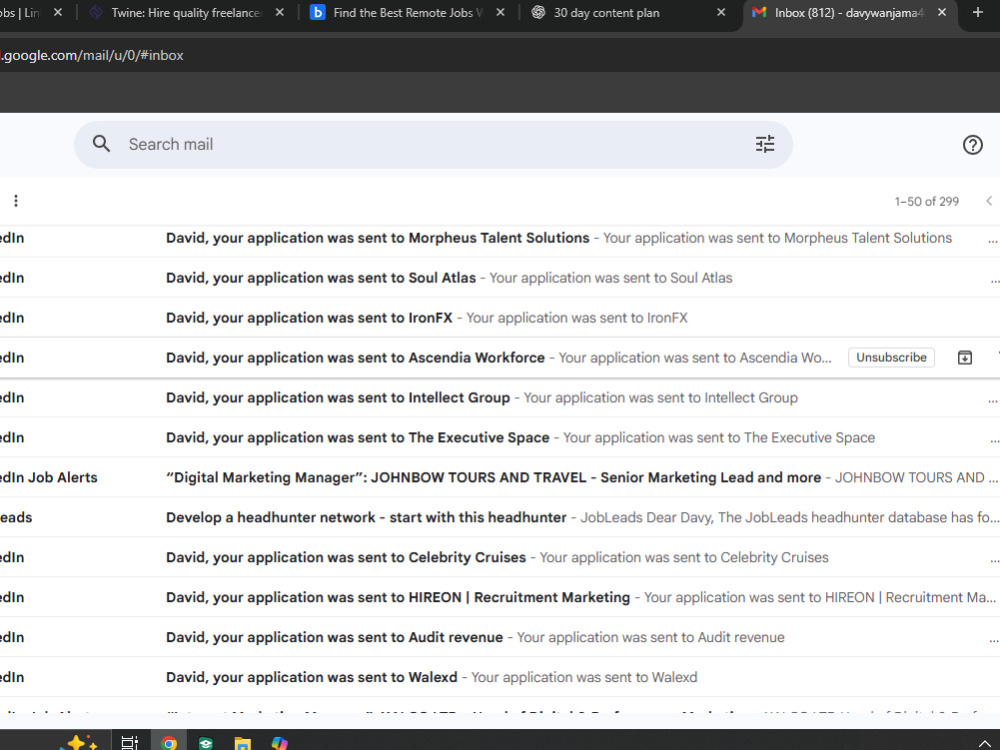Open the 1–50 of 299 page range
The image size is (1000, 750).
pos(926,202)
